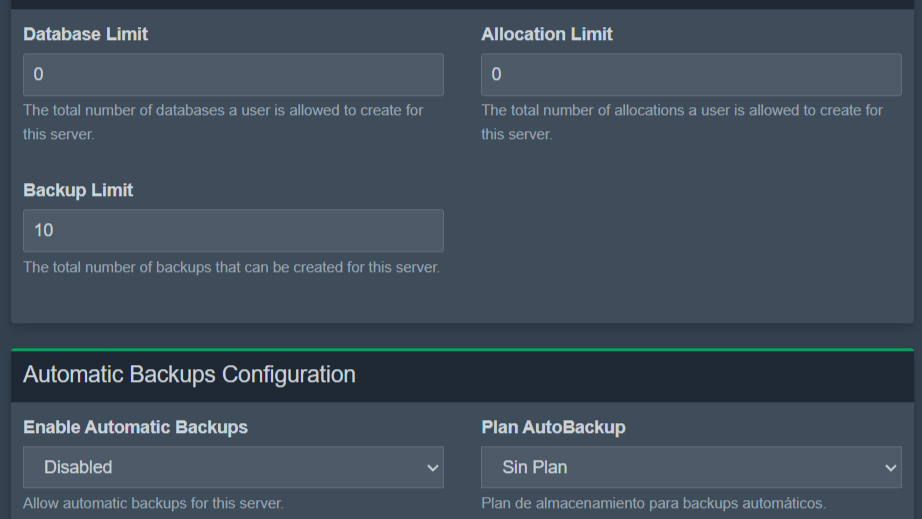Click the Database Limit label
Screen dimensions: 922x519
point(85,34)
